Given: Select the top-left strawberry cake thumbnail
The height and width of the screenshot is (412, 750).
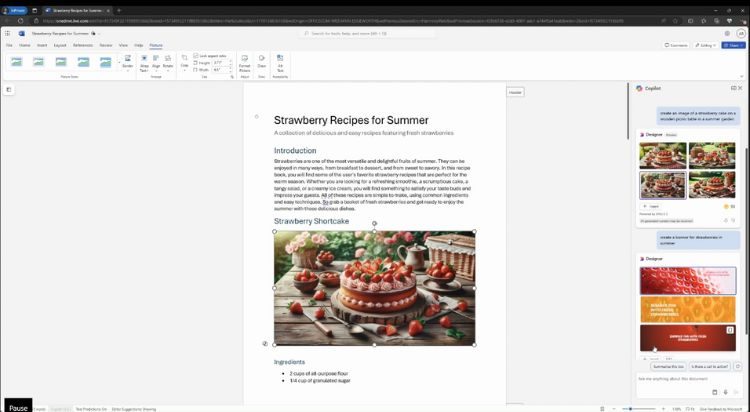Looking at the screenshot, I should pos(662,156).
